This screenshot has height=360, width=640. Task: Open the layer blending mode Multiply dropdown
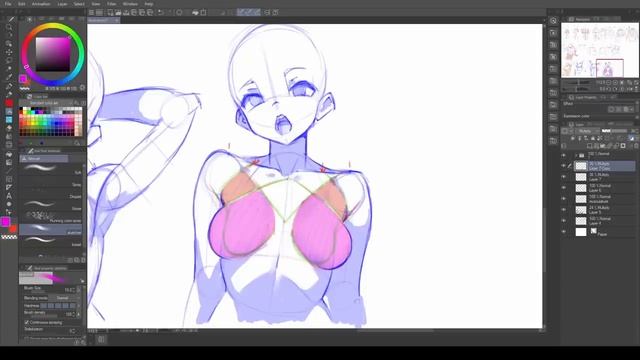[587, 131]
